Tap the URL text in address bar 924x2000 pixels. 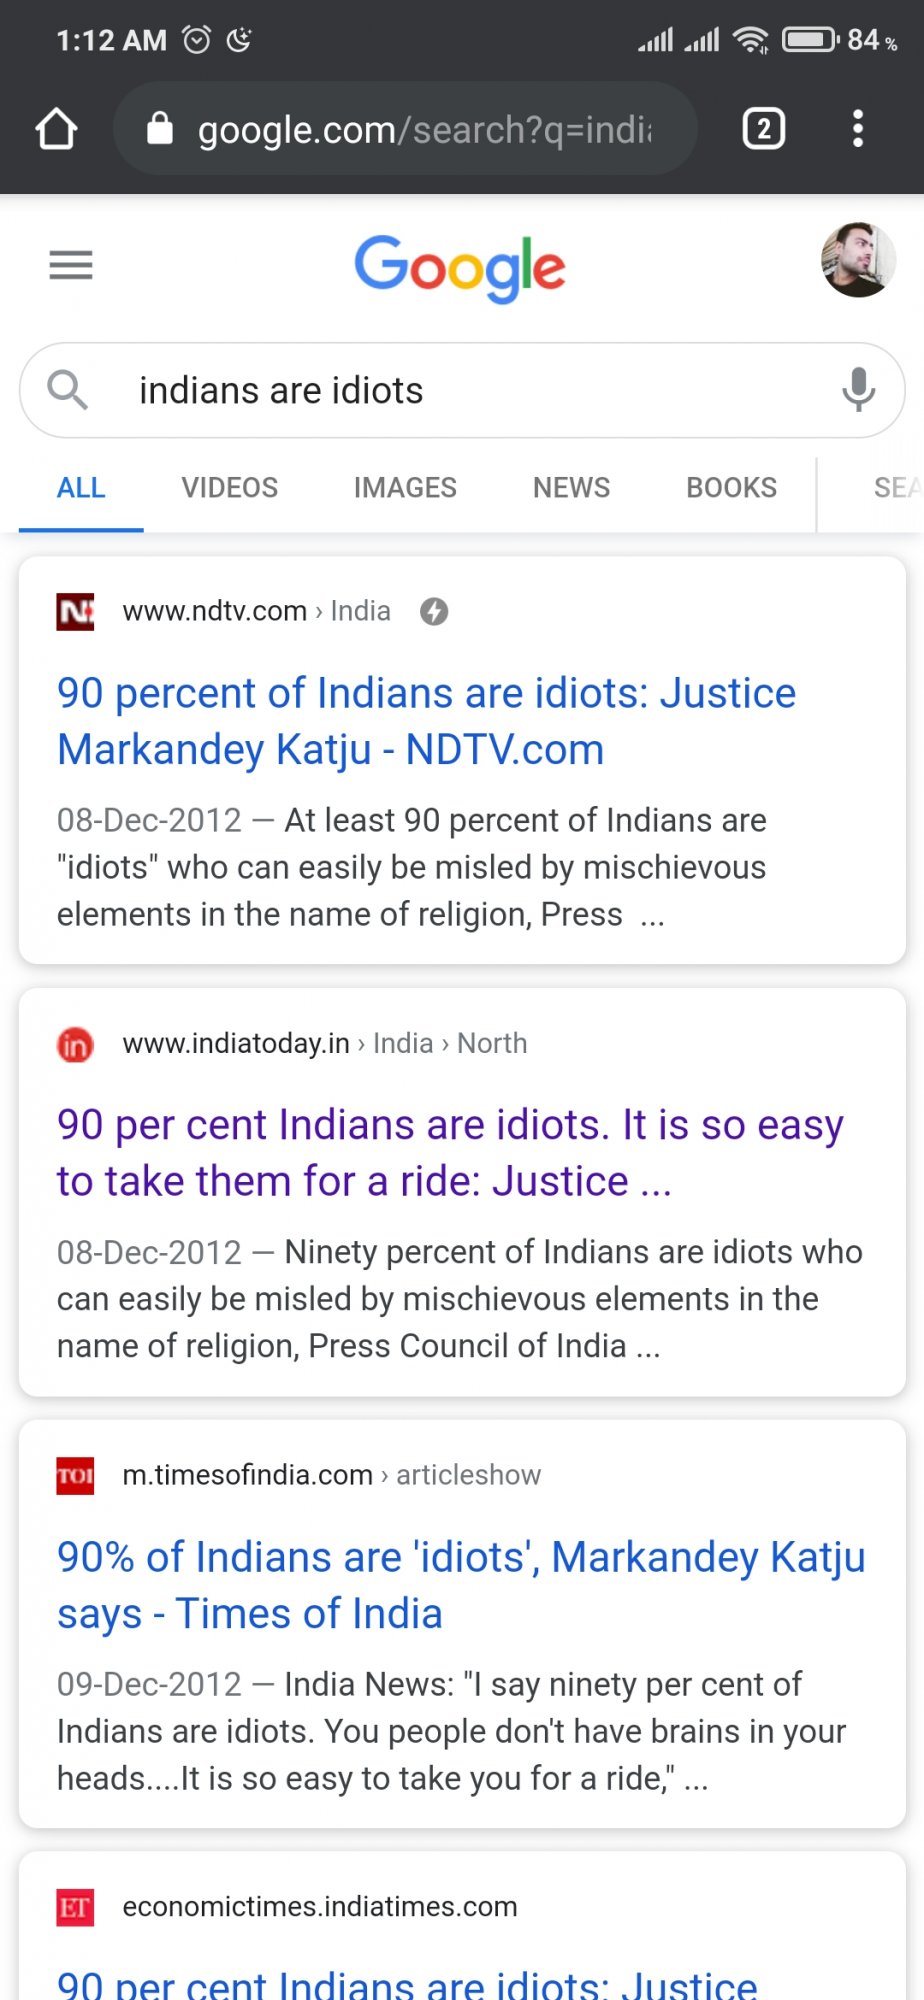click(x=425, y=130)
